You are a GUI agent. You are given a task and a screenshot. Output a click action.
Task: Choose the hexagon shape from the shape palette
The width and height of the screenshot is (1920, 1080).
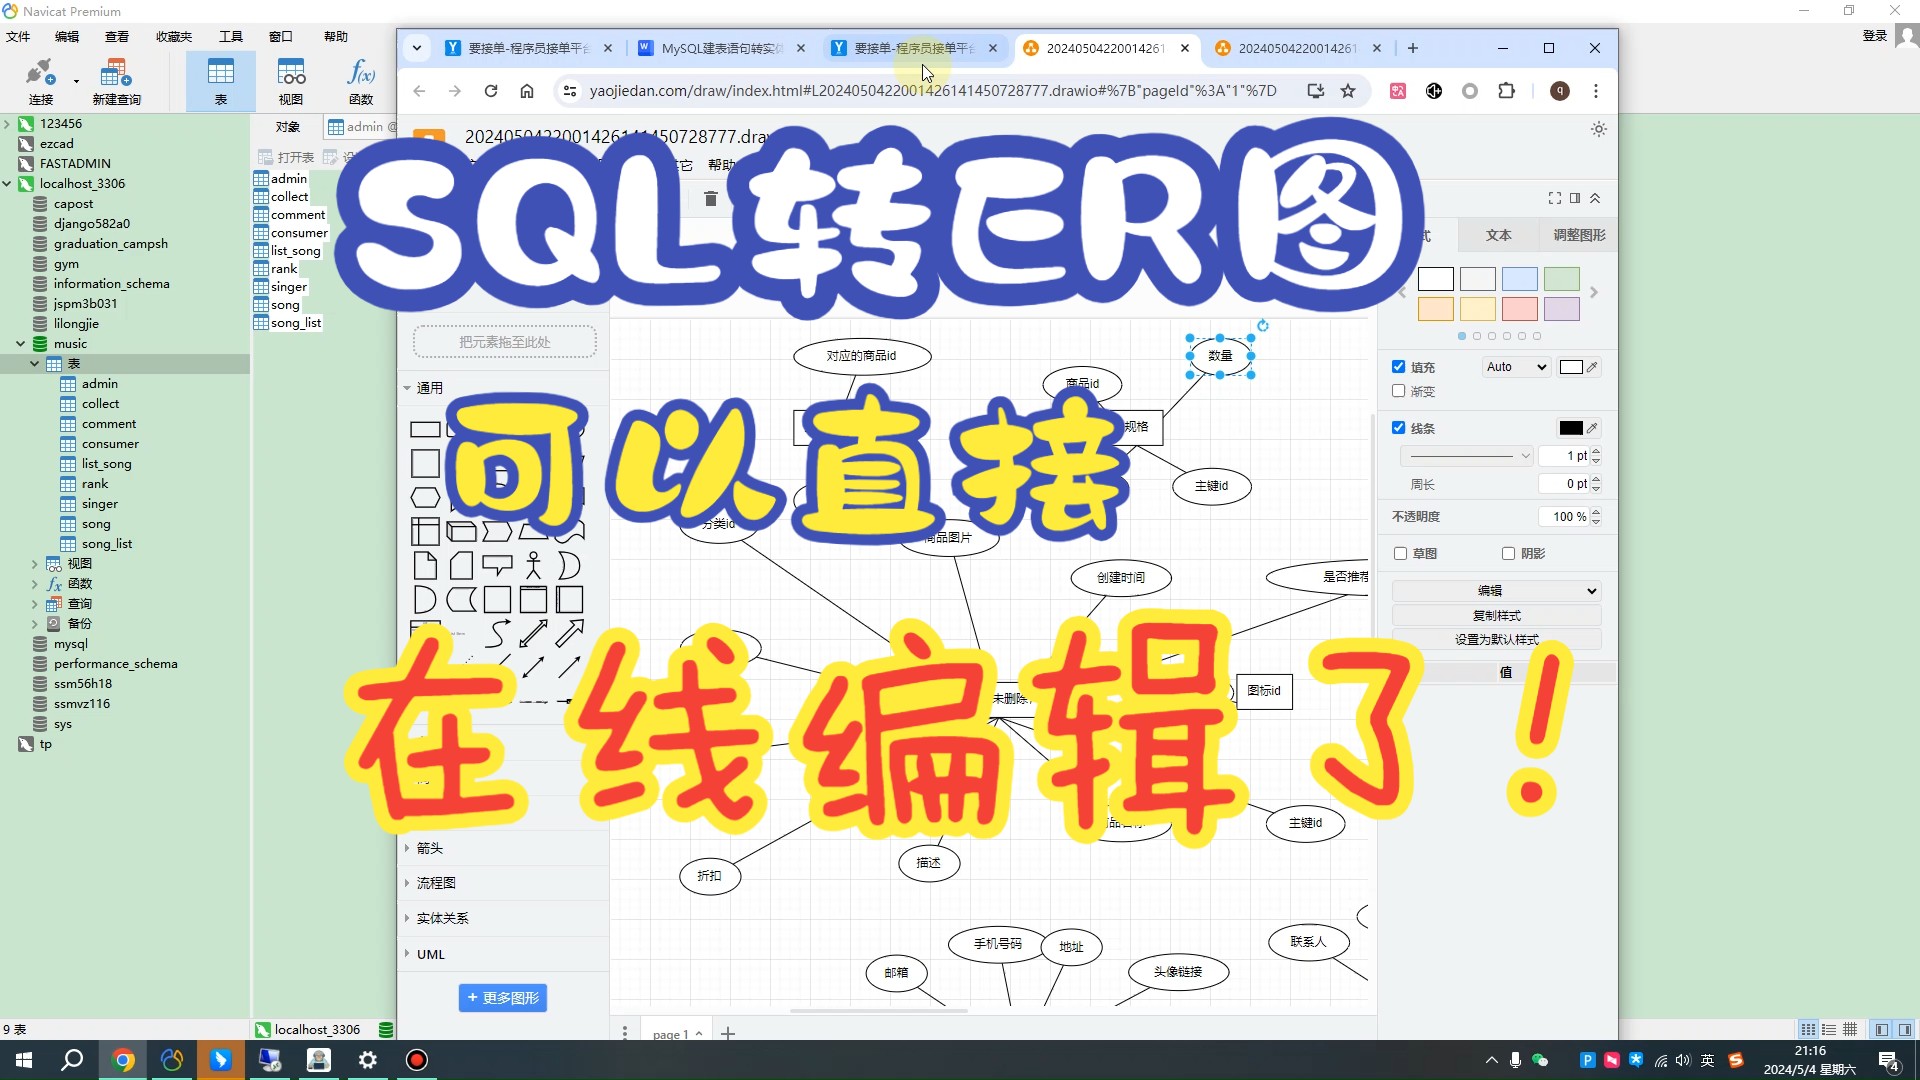(x=425, y=497)
